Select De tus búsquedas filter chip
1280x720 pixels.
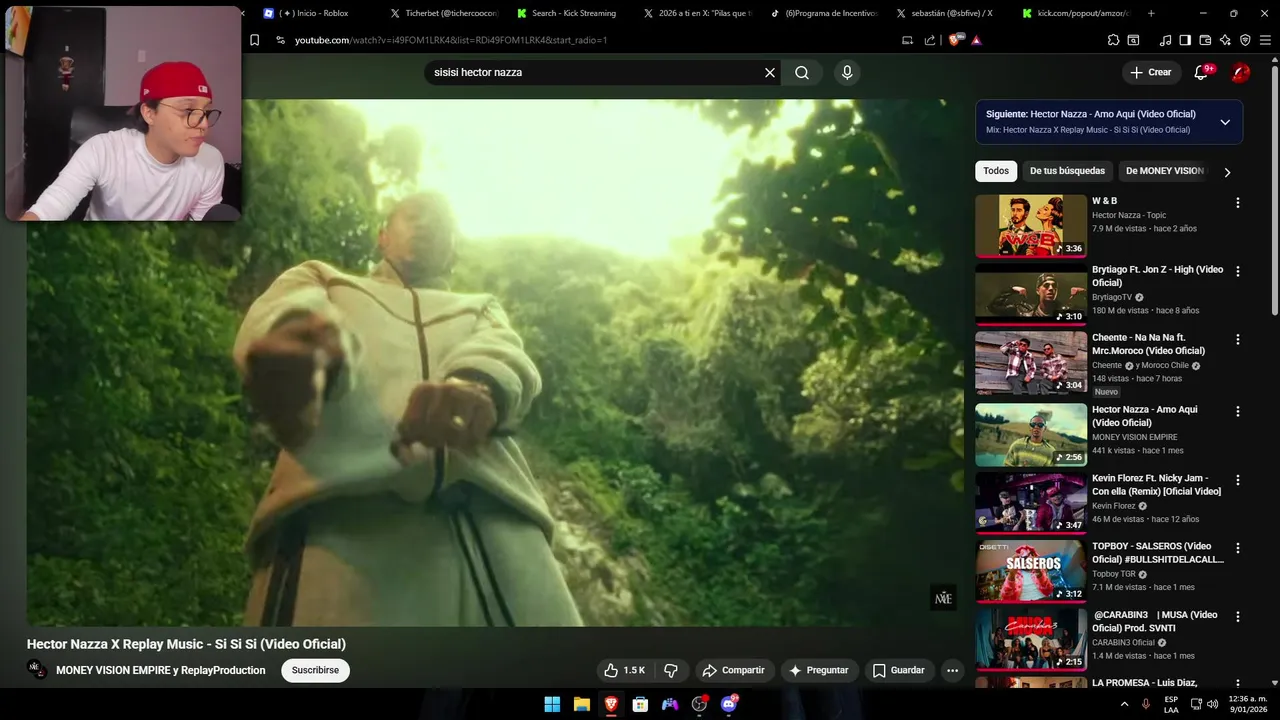(1067, 171)
